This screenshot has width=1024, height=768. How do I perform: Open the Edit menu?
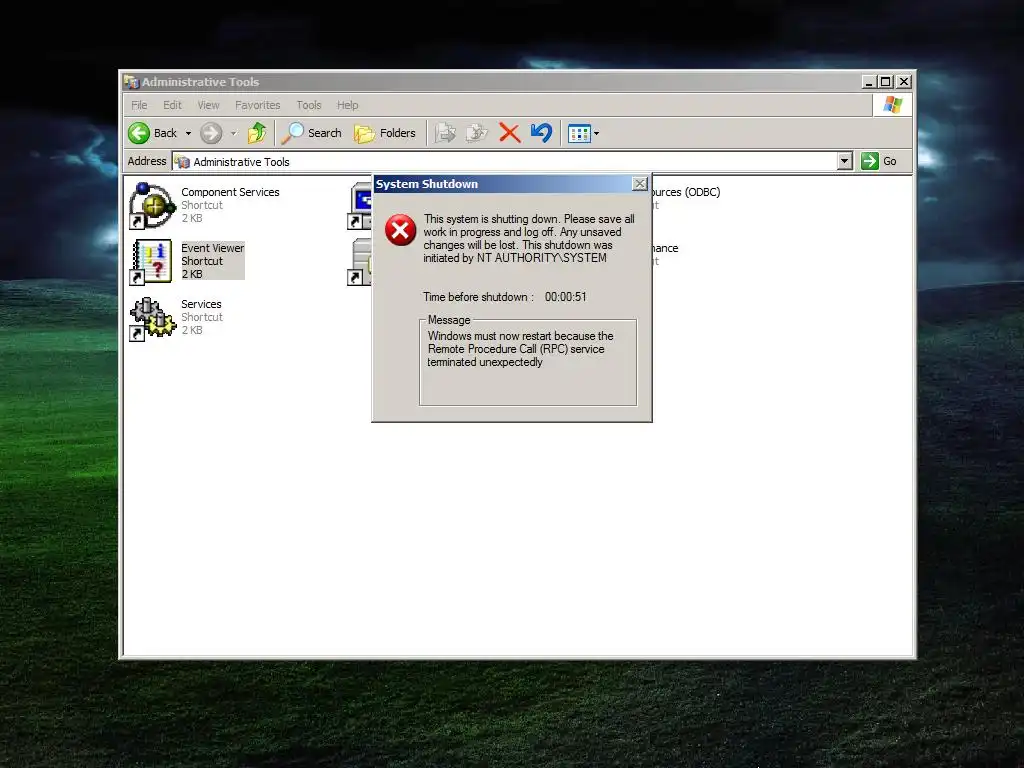(172, 105)
